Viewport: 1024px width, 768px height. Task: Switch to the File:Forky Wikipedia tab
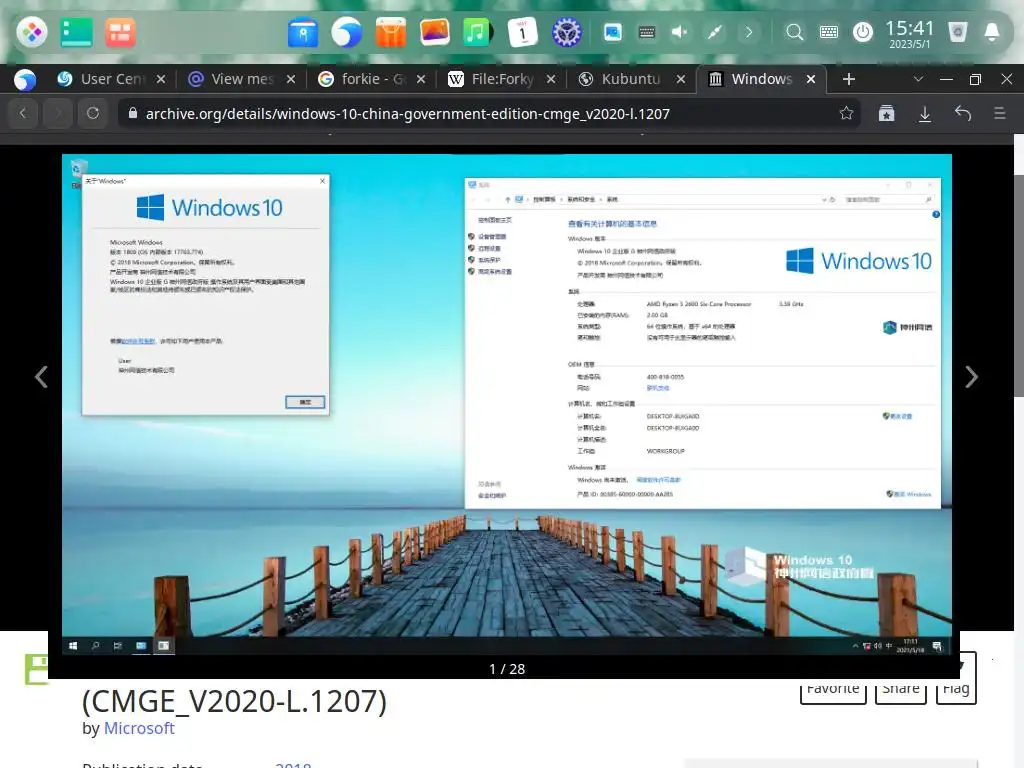pyautogui.click(x=502, y=79)
